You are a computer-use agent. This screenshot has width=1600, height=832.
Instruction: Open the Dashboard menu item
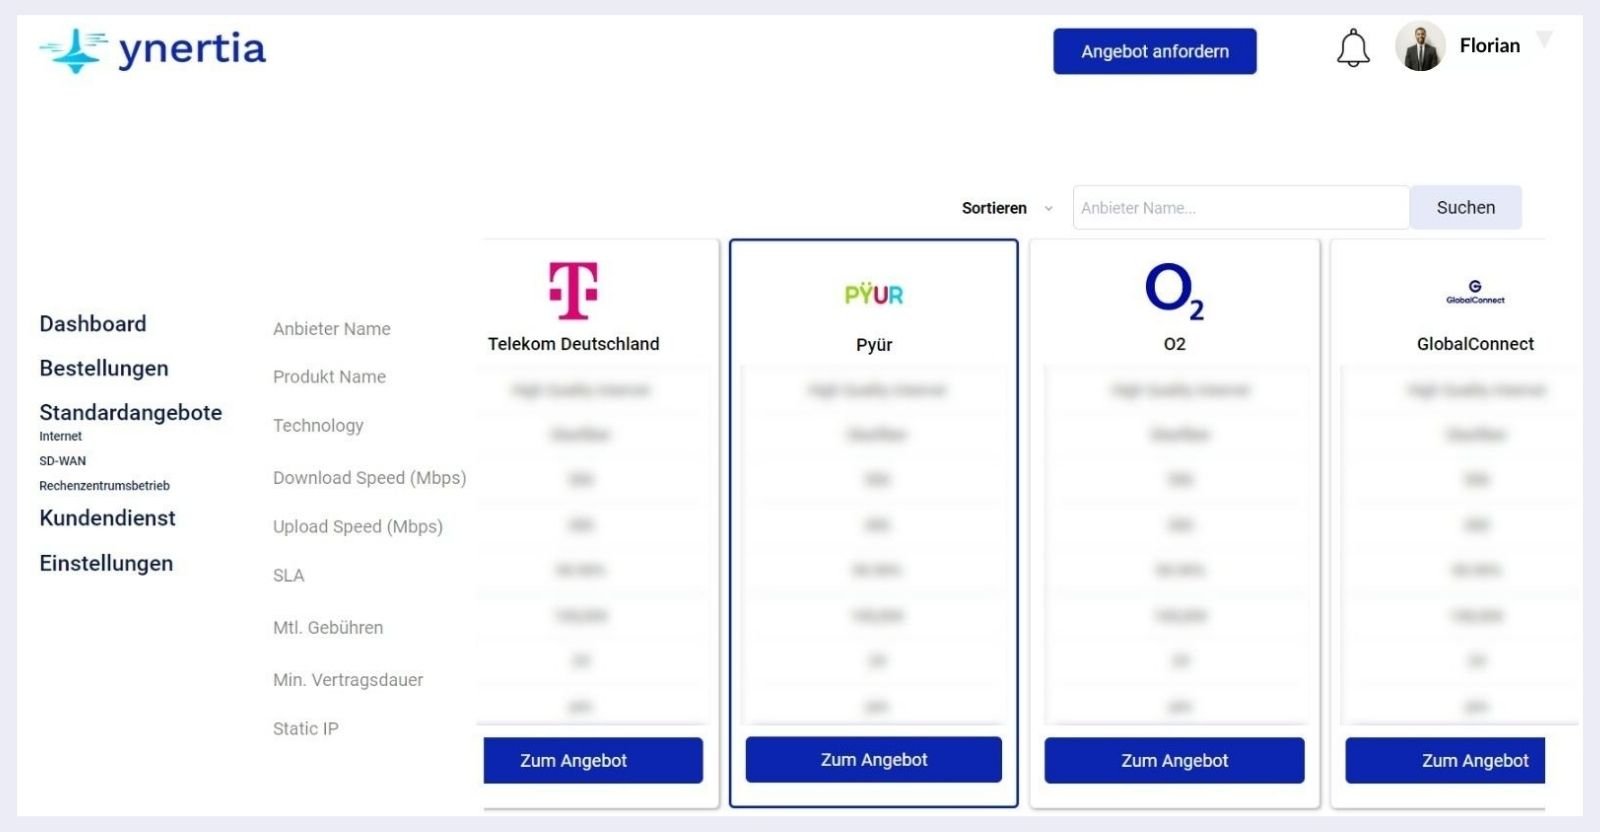93,324
